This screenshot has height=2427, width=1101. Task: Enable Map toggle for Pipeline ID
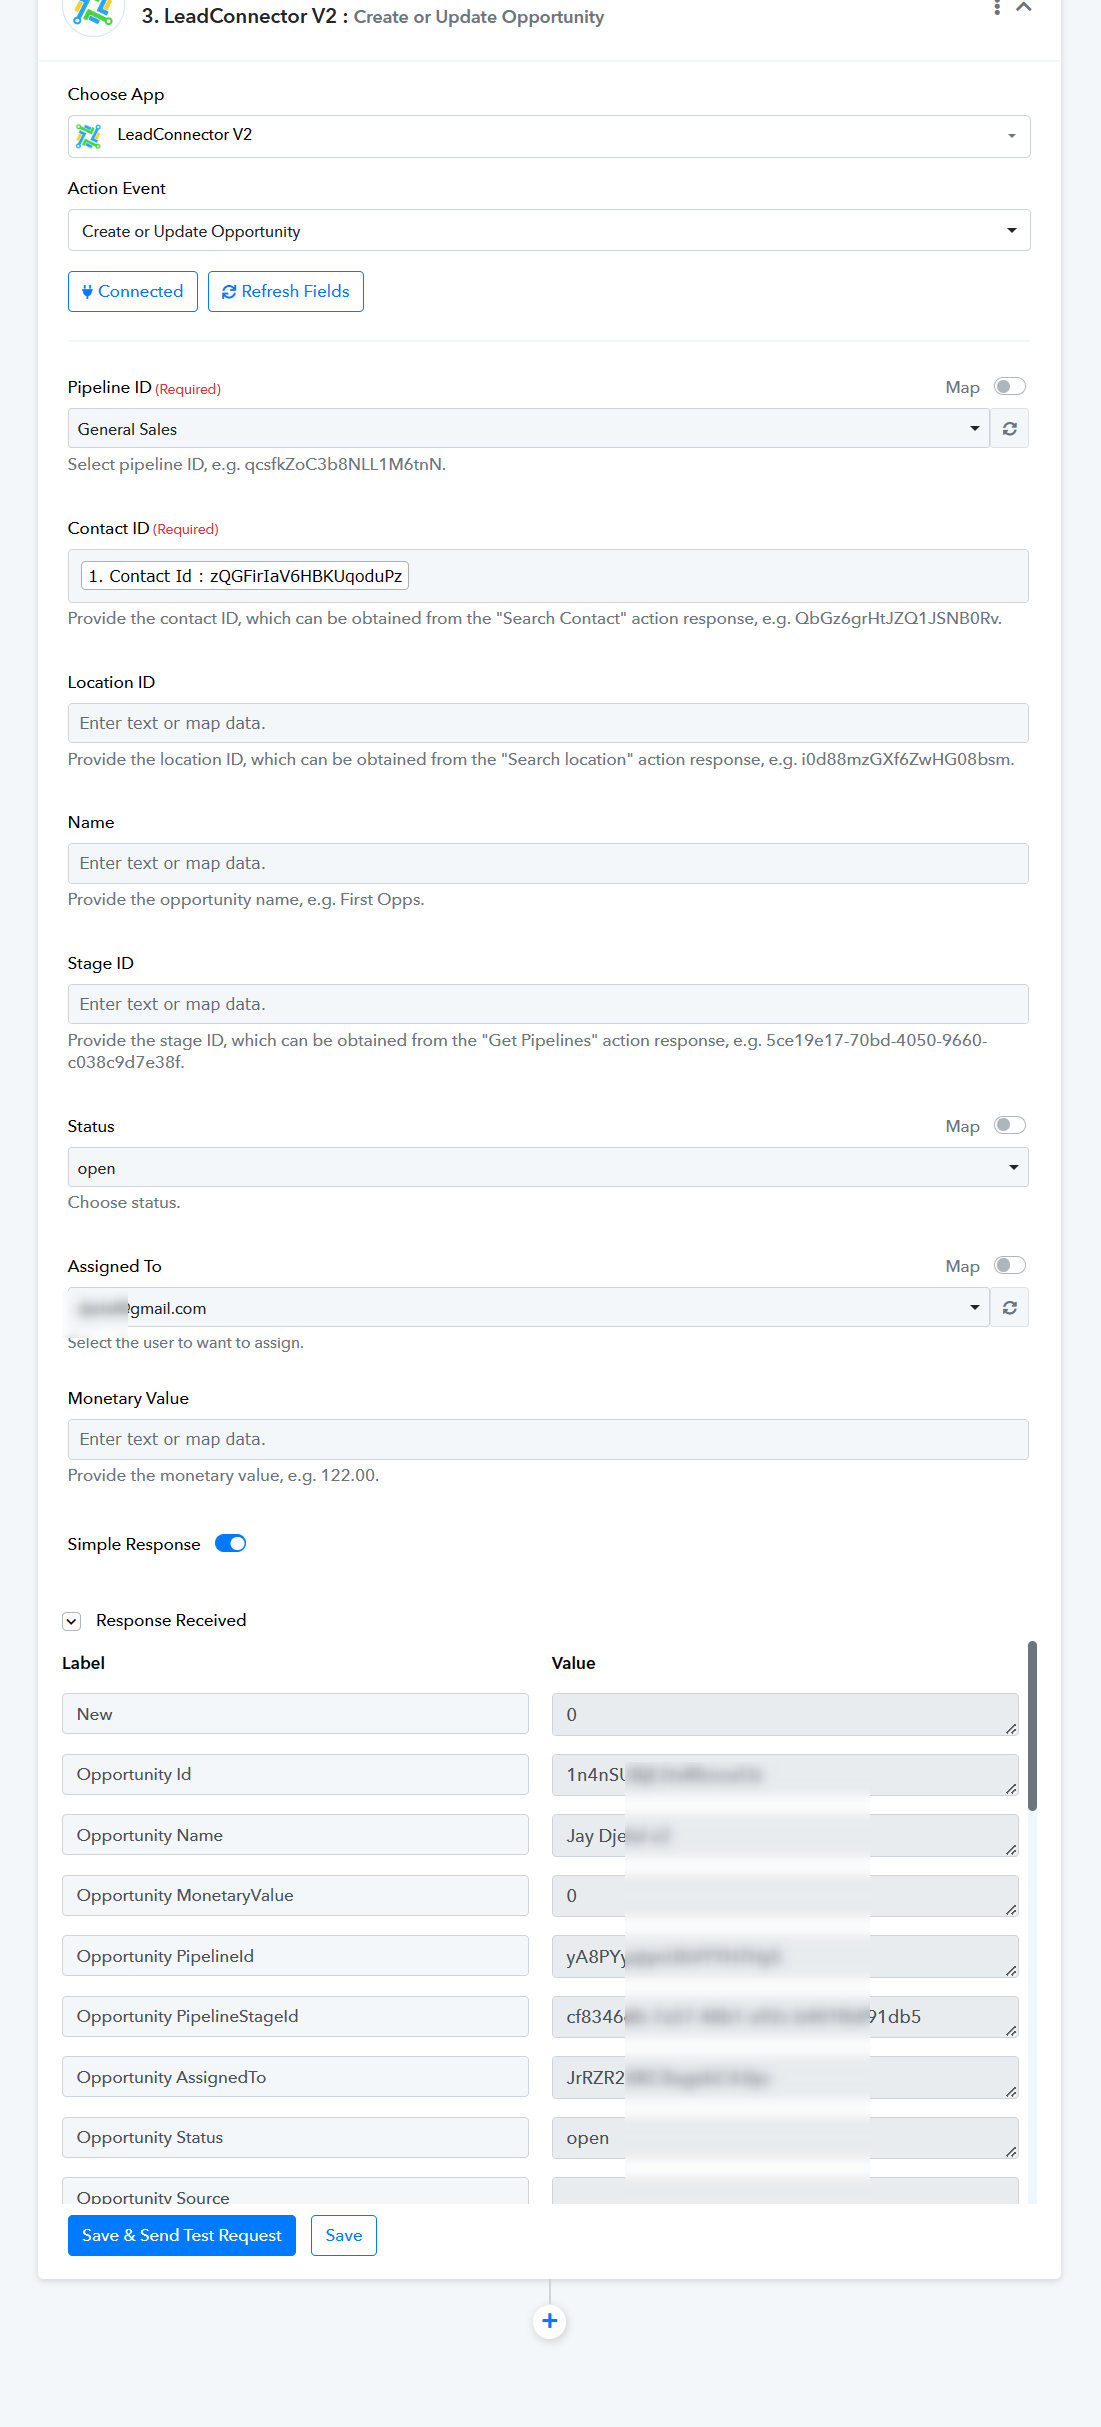tap(1010, 387)
